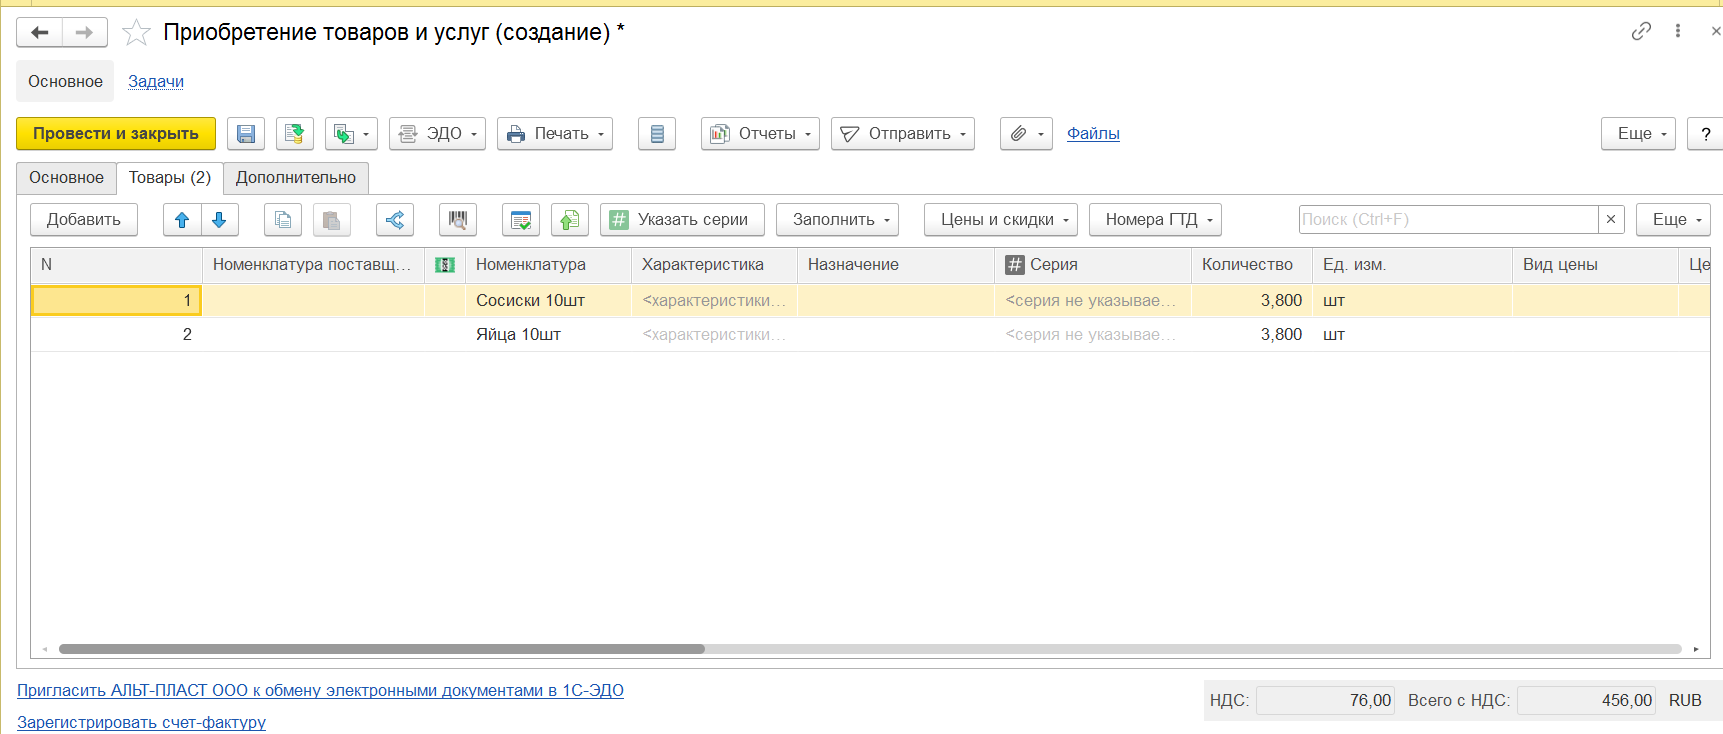
Task: Open the Зарегистрировать счет-фактуру link
Action: pos(141,722)
